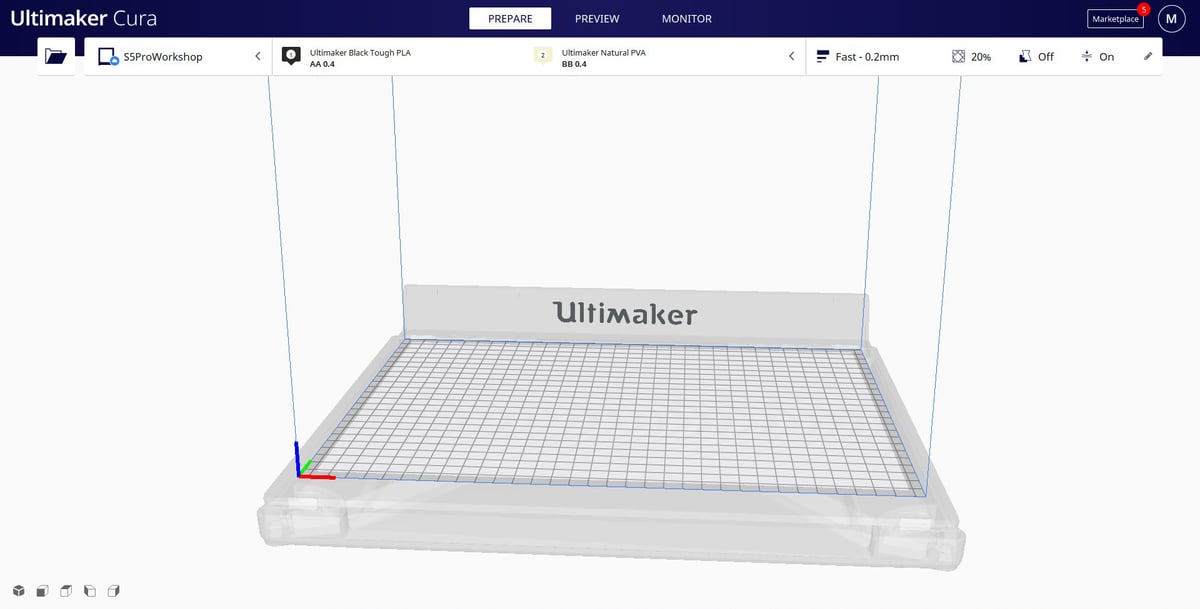Click Ultimaker Natural PVA text

point(604,52)
